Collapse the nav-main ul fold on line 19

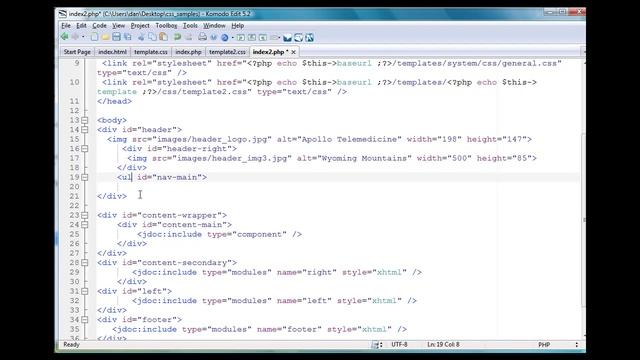(84, 177)
